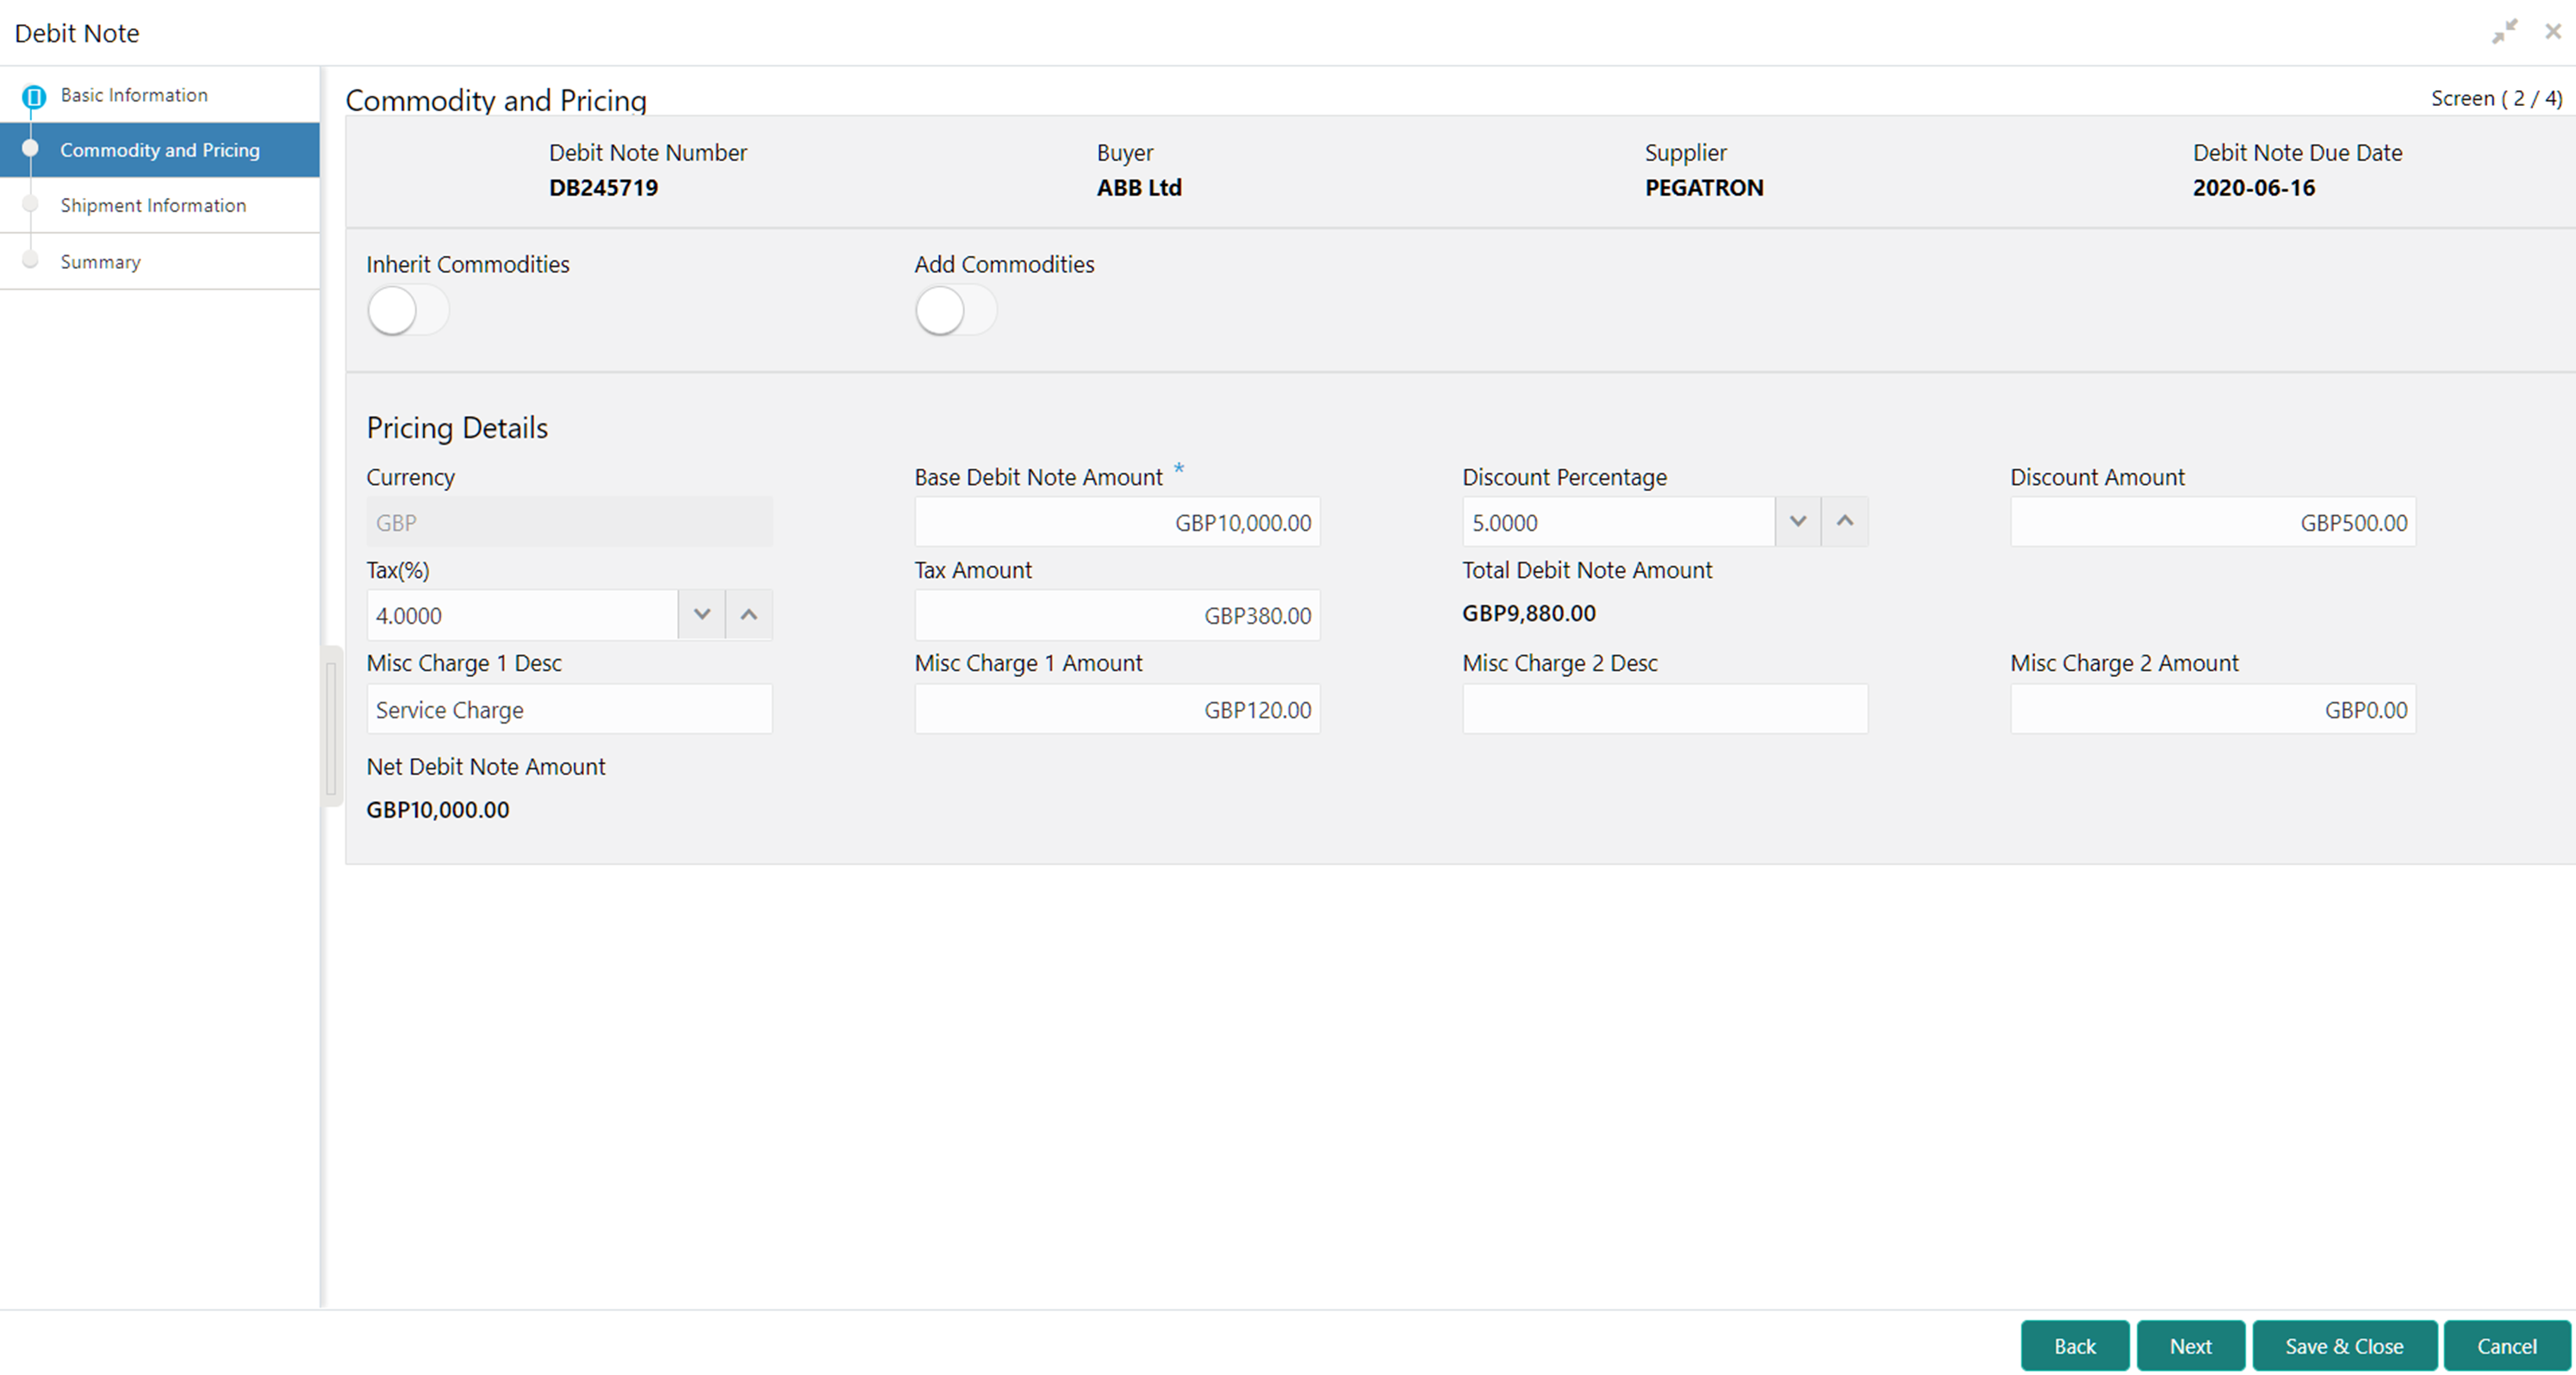The image size is (2576, 1375).
Task: Go to Summary step
Action: [x=100, y=262]
